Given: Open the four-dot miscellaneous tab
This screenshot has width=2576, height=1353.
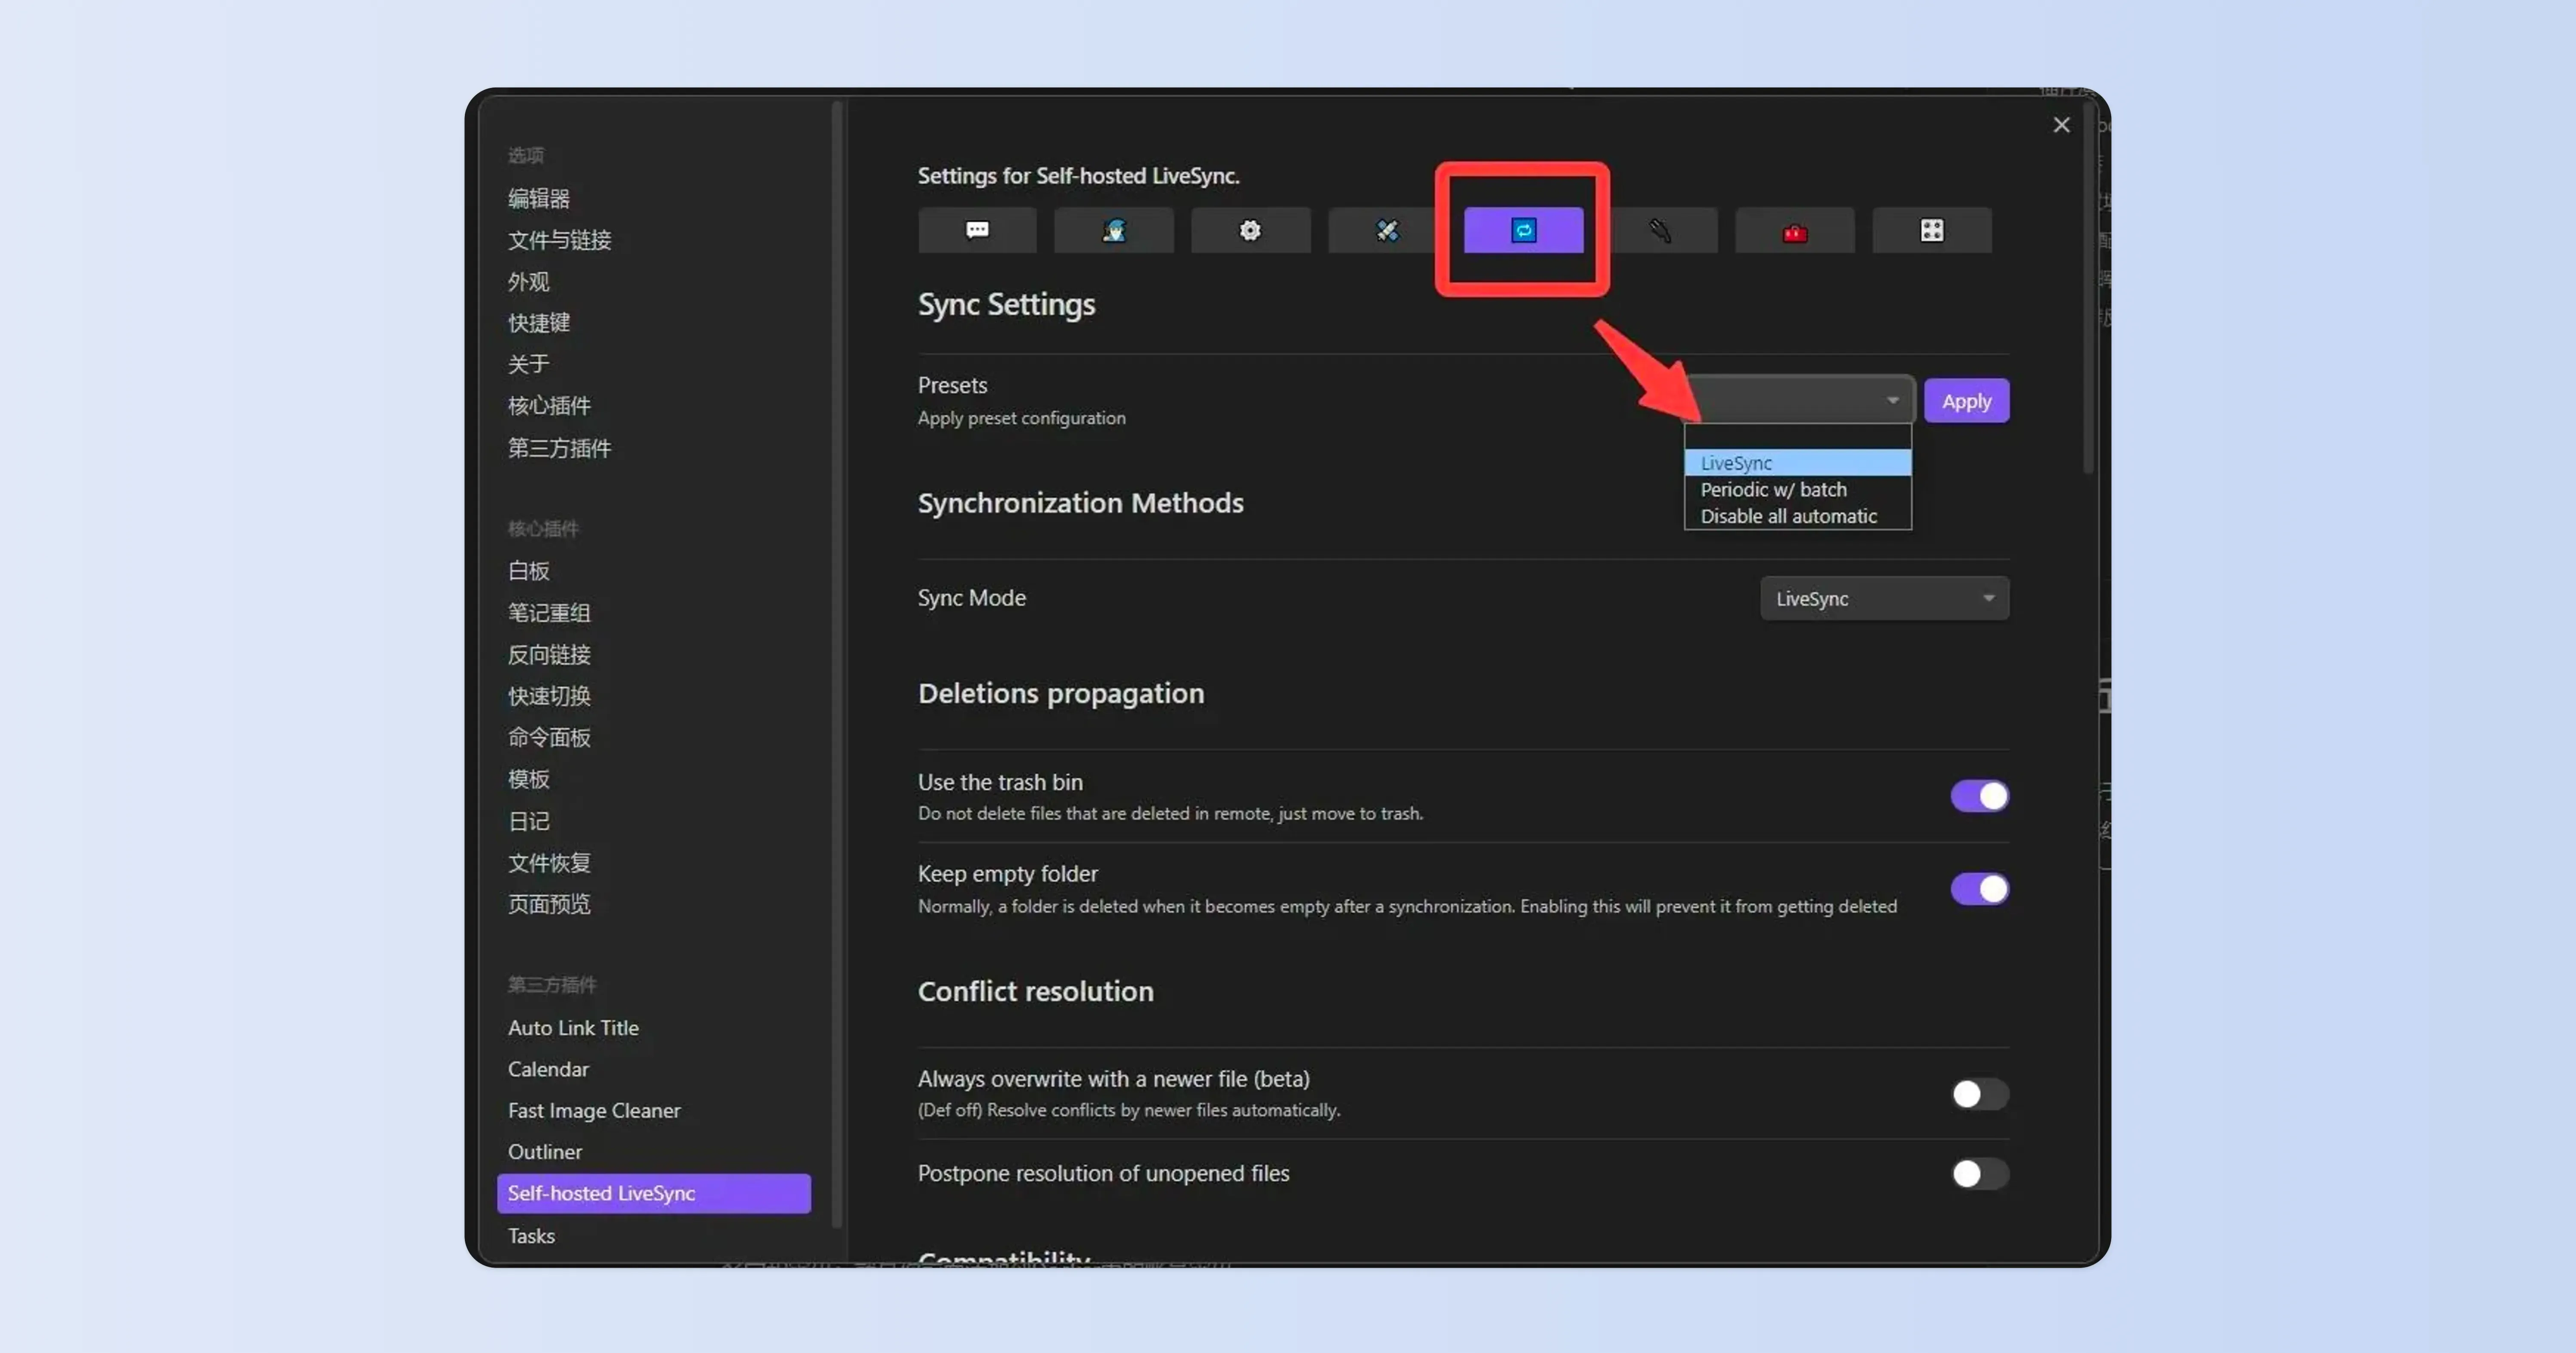Looking at the screenshot, I should point(1932,230).
